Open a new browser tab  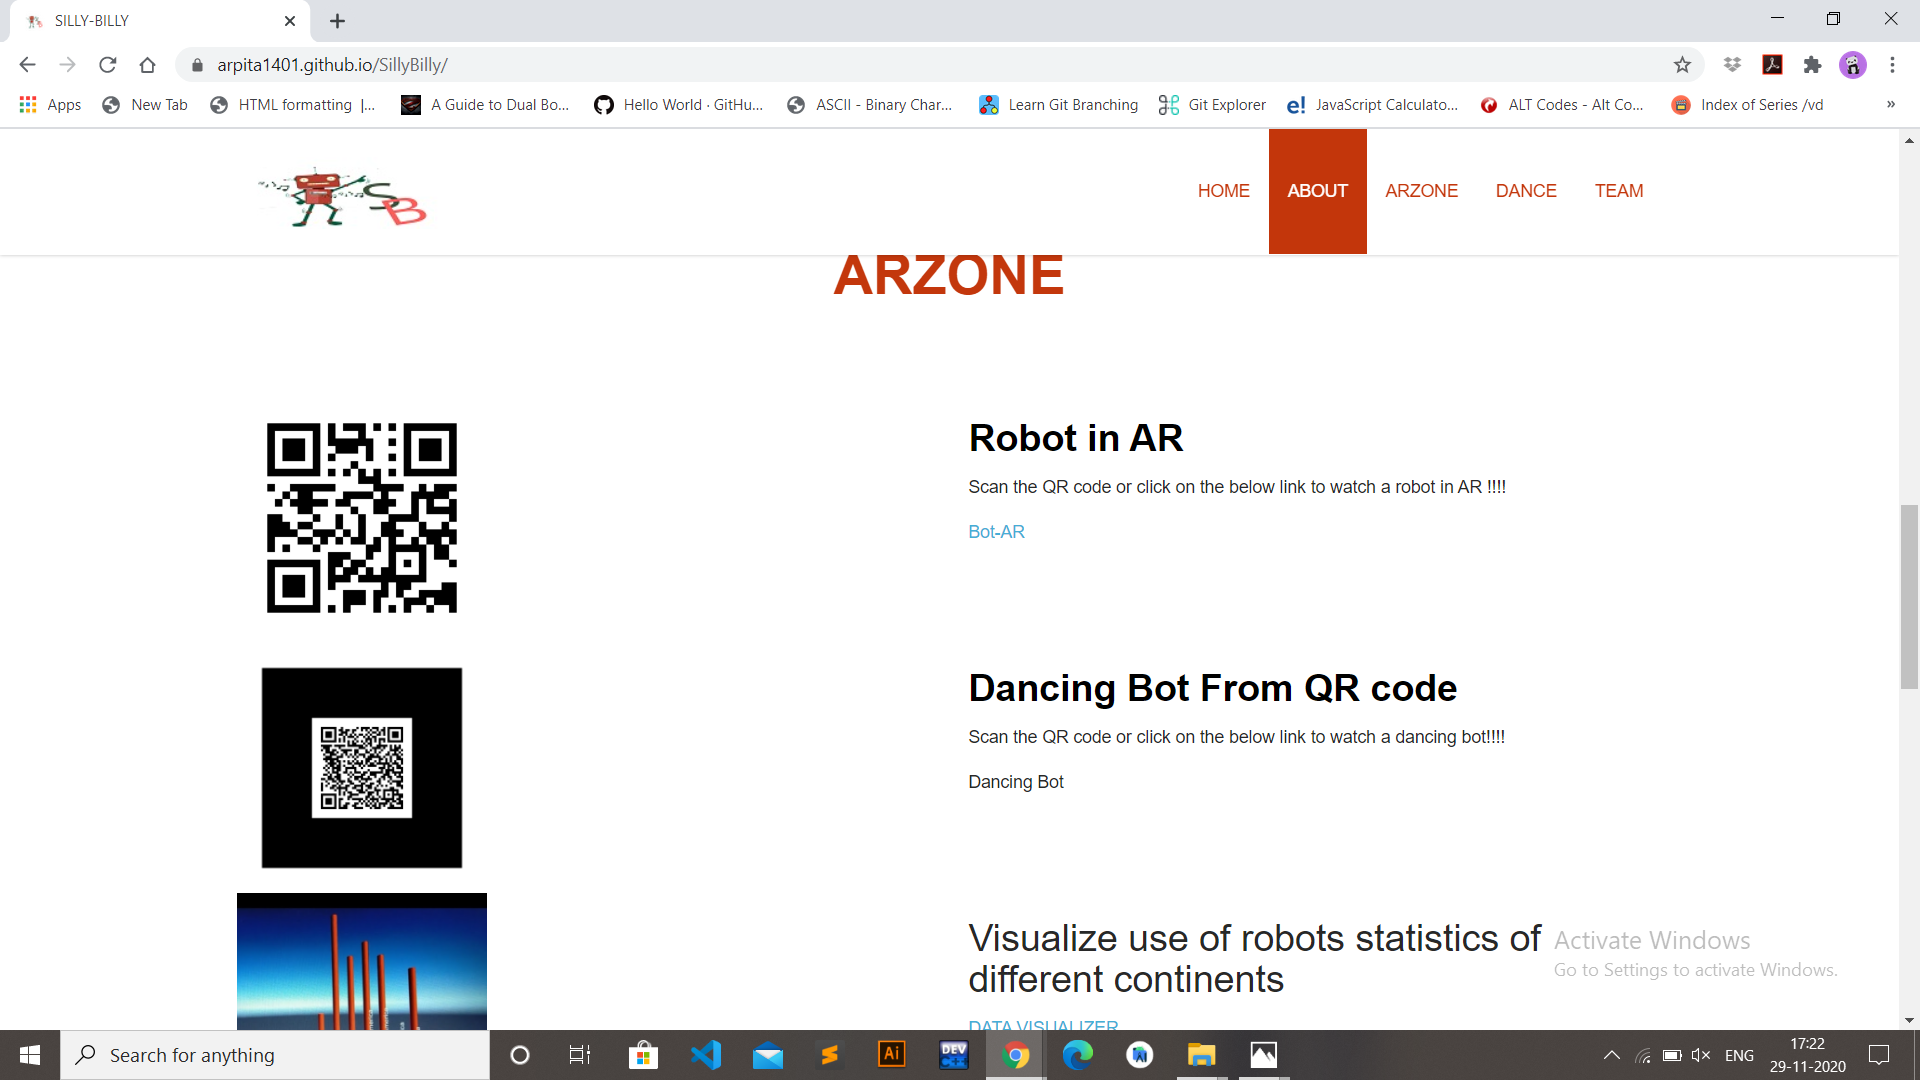pos(338,21)
